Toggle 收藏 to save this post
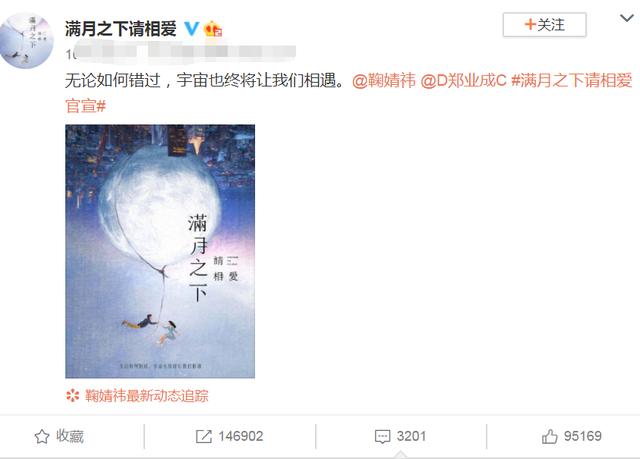This screenshot has width=640, height=459. 59,437
